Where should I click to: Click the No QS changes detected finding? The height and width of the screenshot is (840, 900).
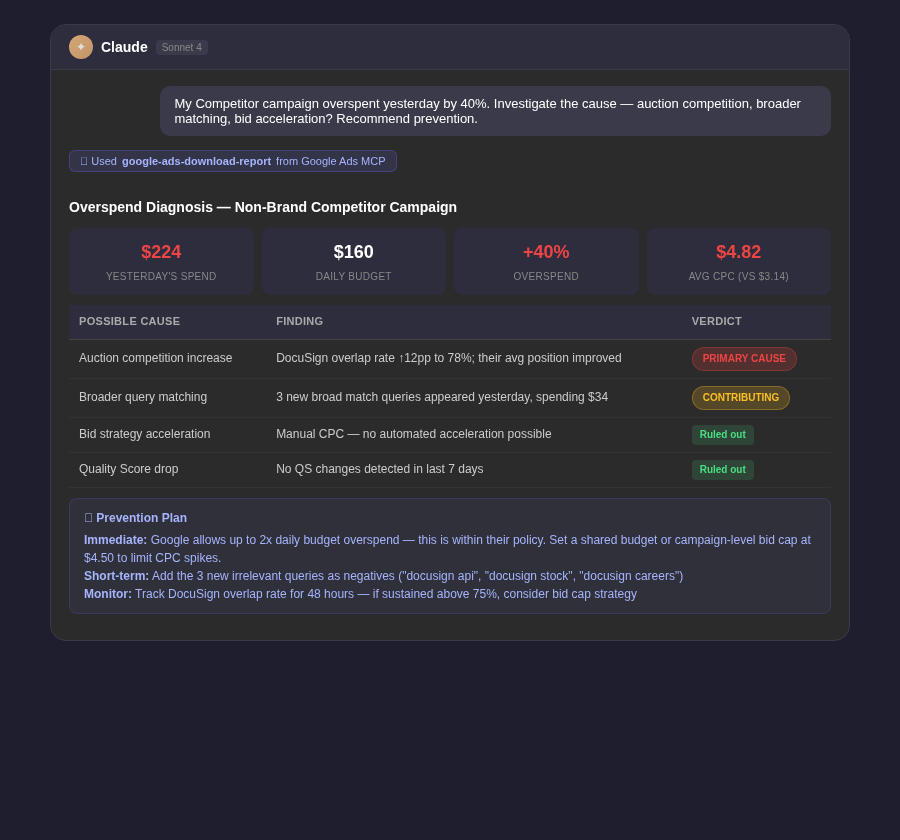pyautogui.click(x=379, y=469)
